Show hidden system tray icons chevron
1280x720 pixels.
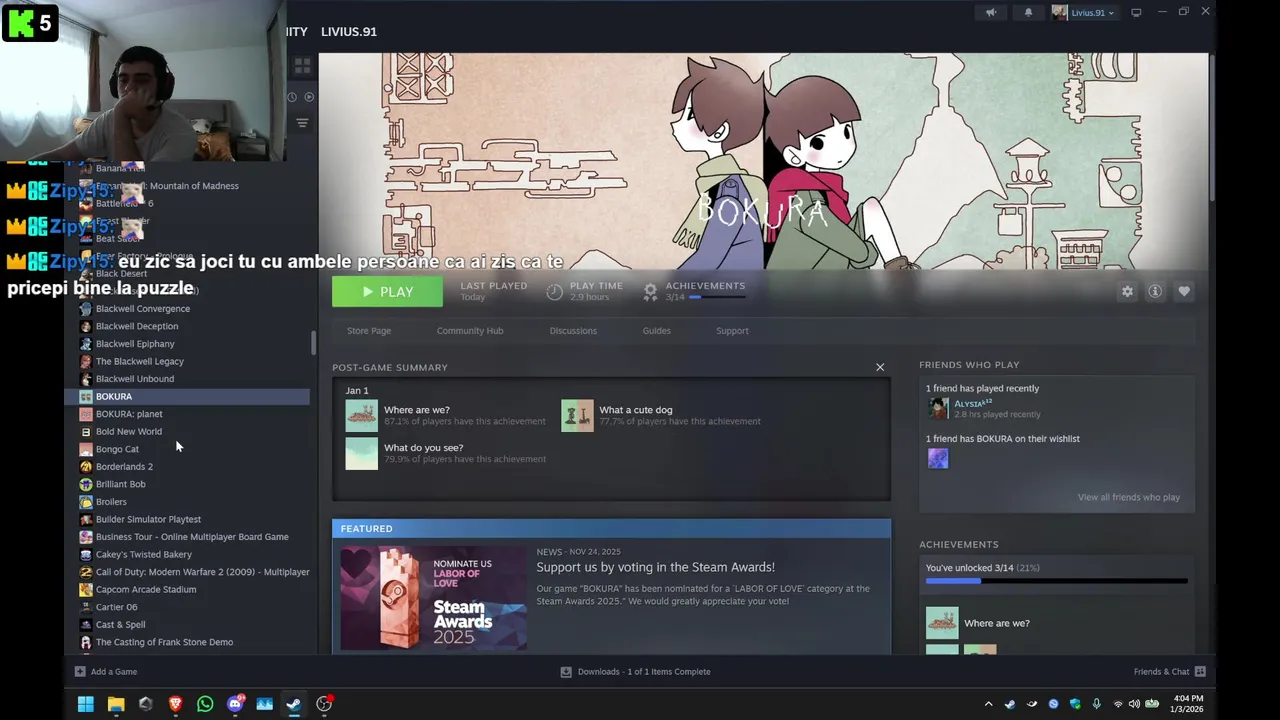tap(988, 704)
